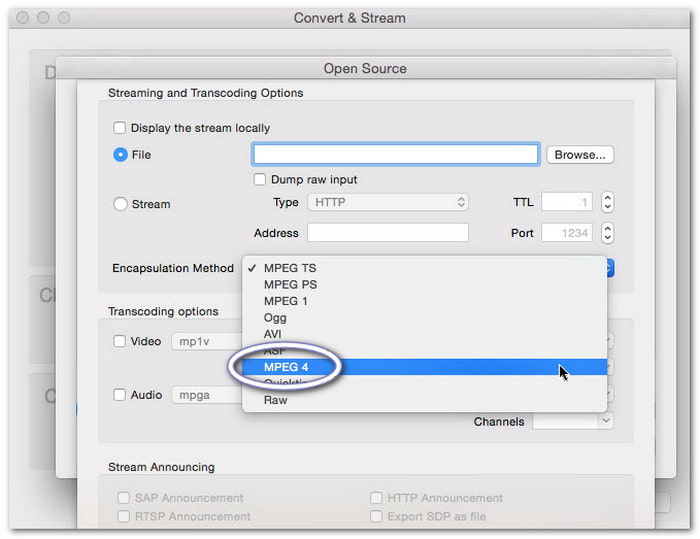Enable the Video transcoding checkbox

coord(119,341)
